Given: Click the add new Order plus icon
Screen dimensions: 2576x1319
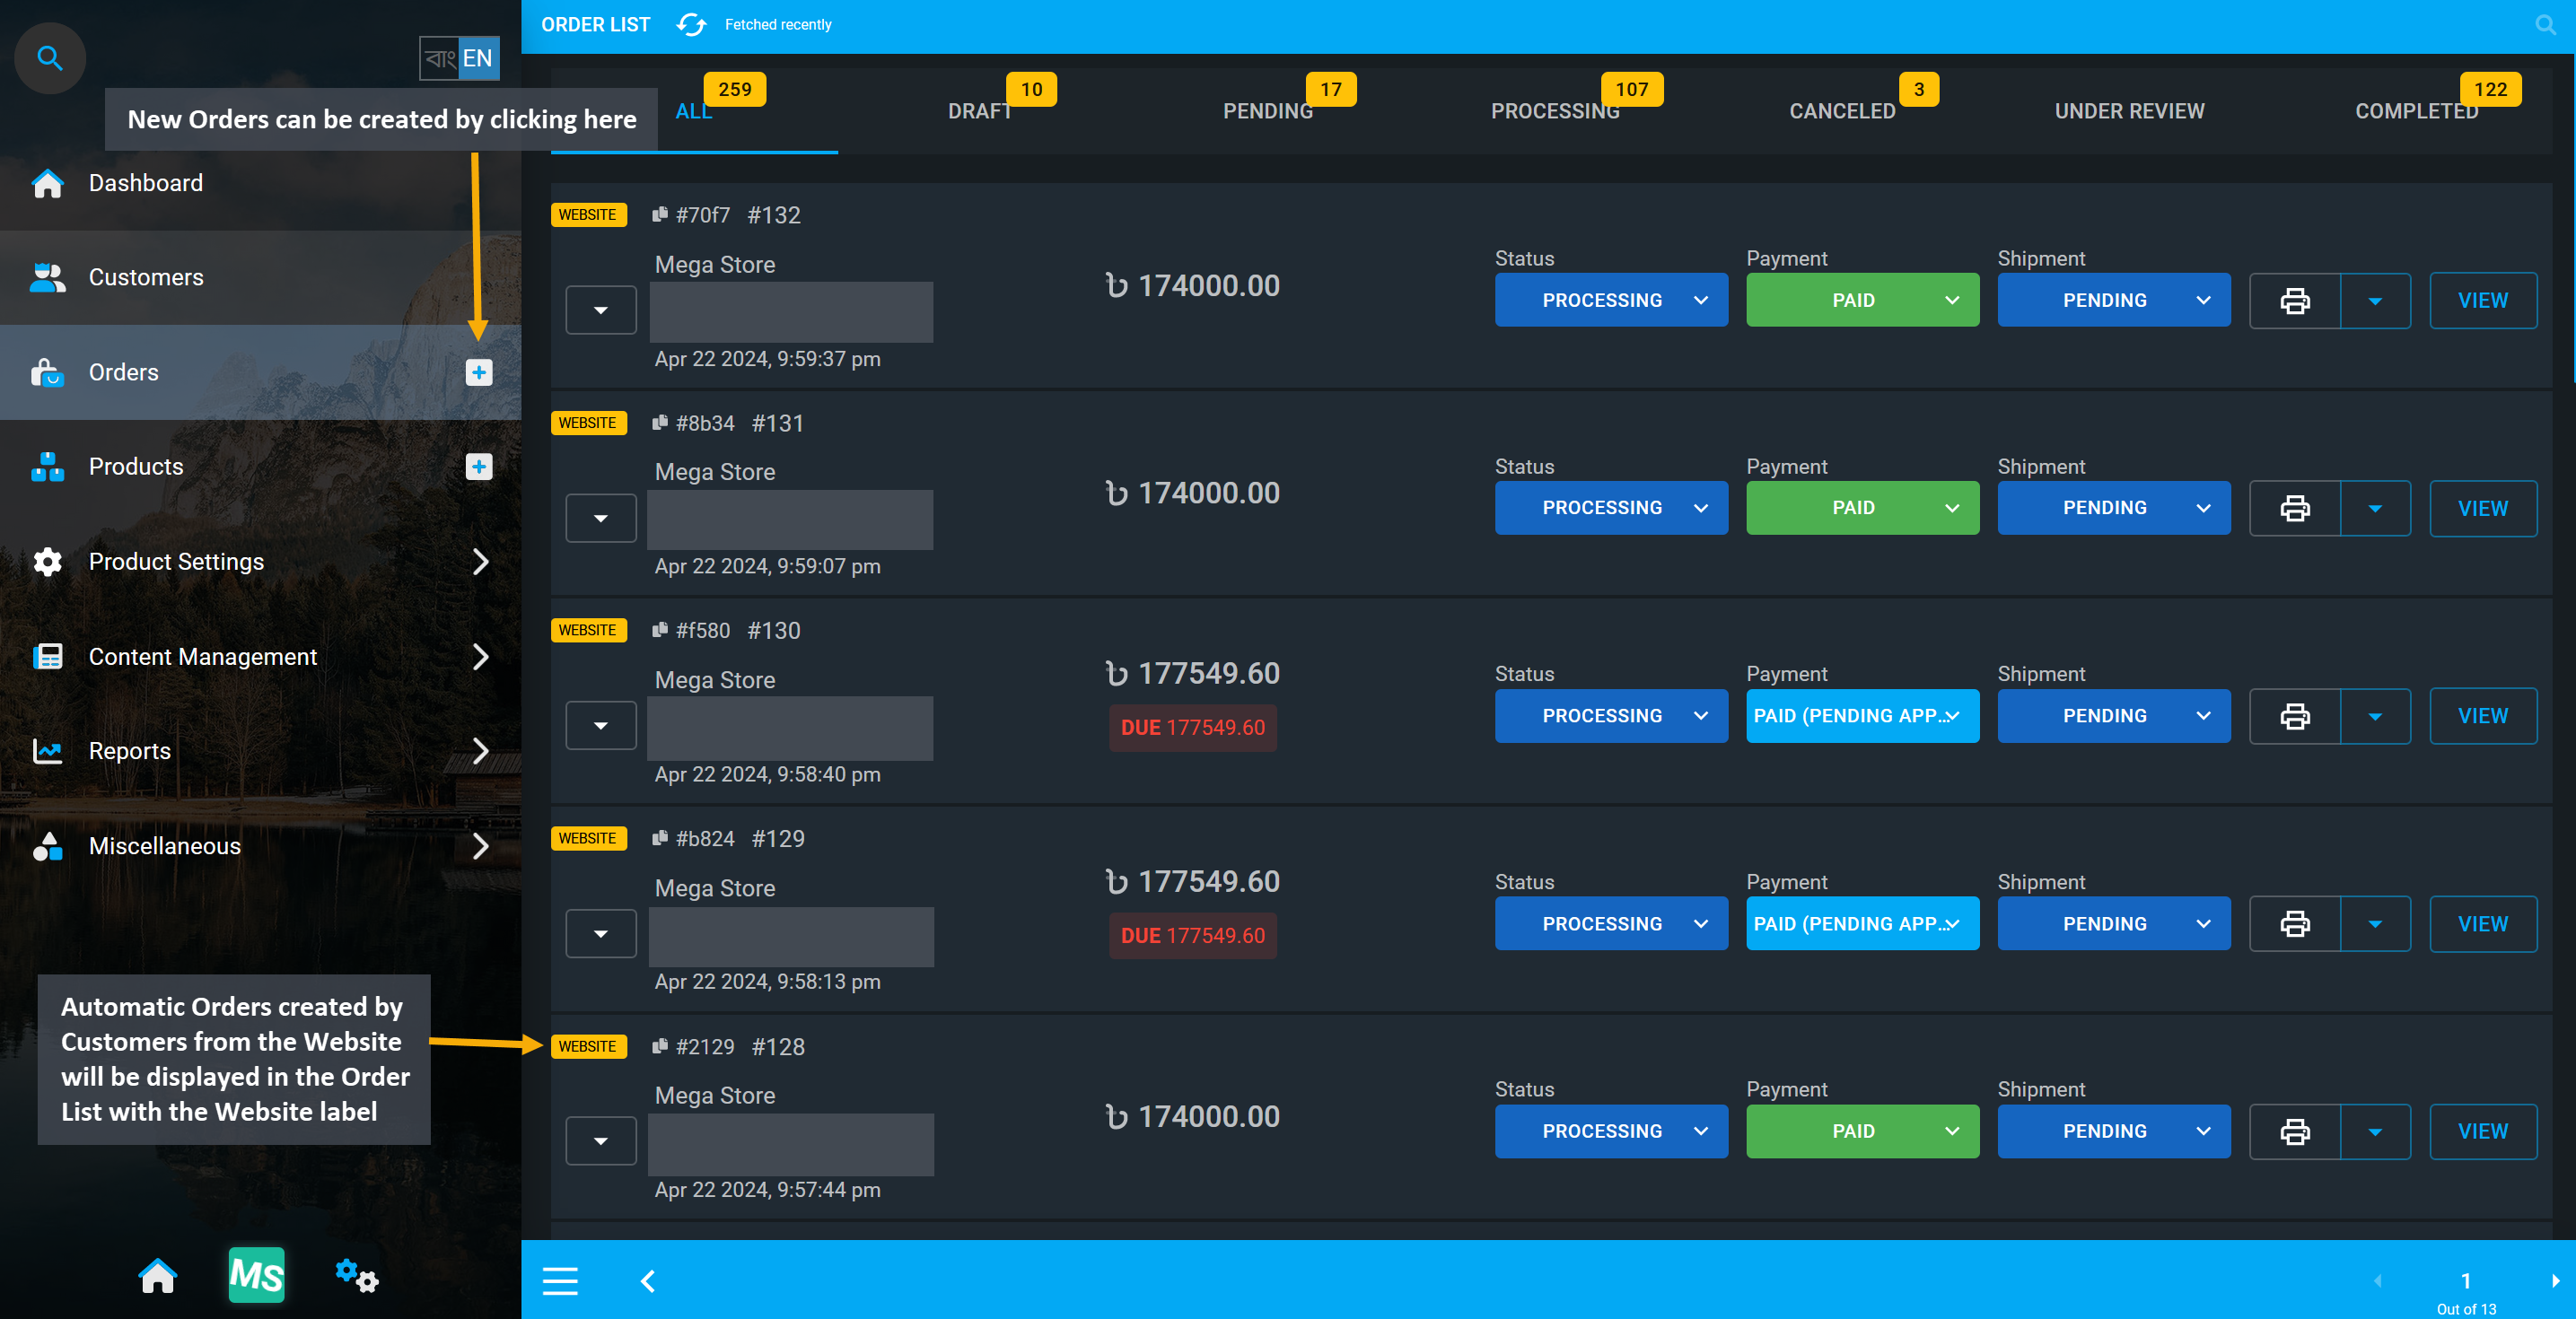Looking at the screenshot, I should click(x=478, y=371).
